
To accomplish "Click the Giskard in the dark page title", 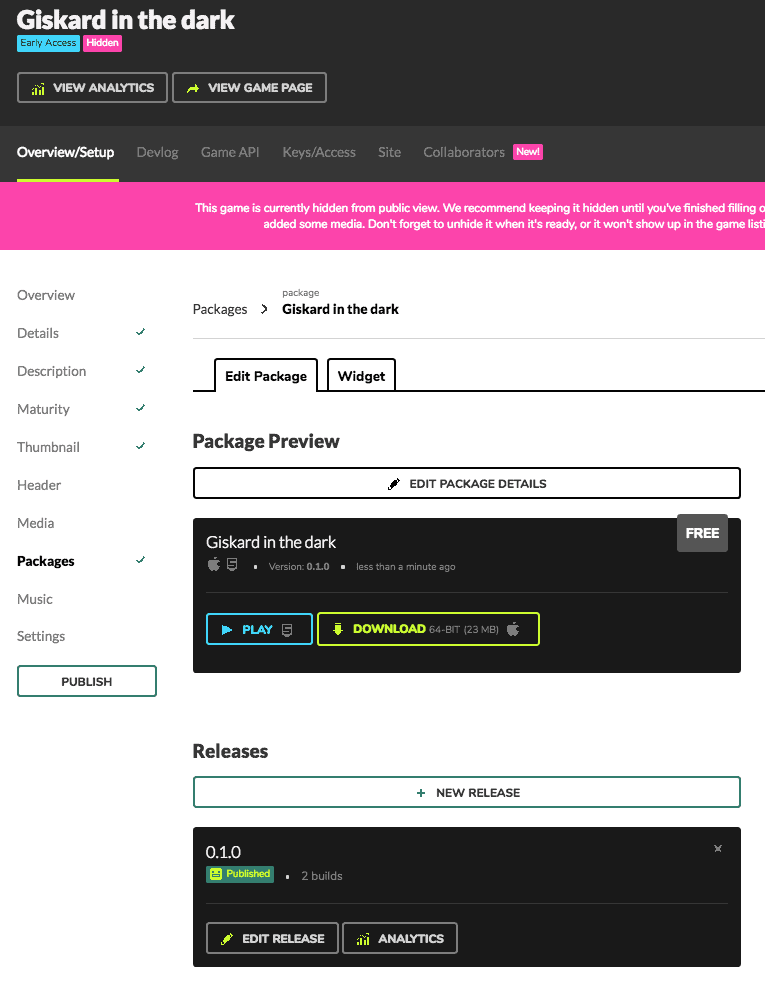I will click(x=125, y=20).
